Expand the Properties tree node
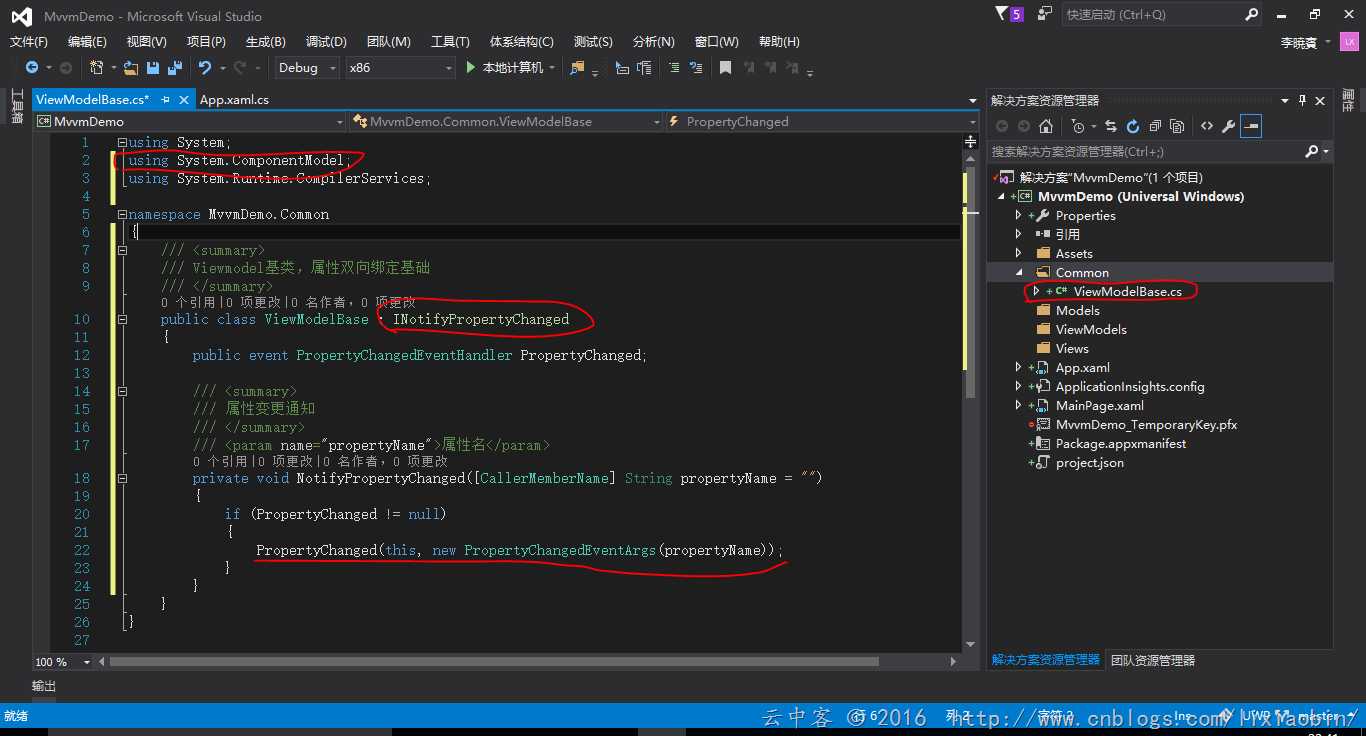Image resolution: width=1366 pixels, height=736 pixels. pos(1019,216)
